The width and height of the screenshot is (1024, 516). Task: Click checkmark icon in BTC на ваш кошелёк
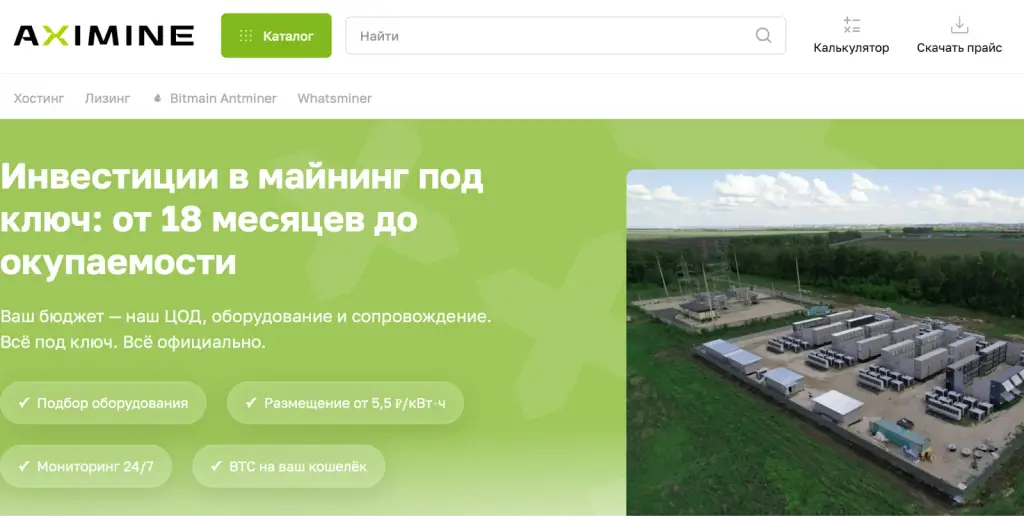(x=217, y=466)
